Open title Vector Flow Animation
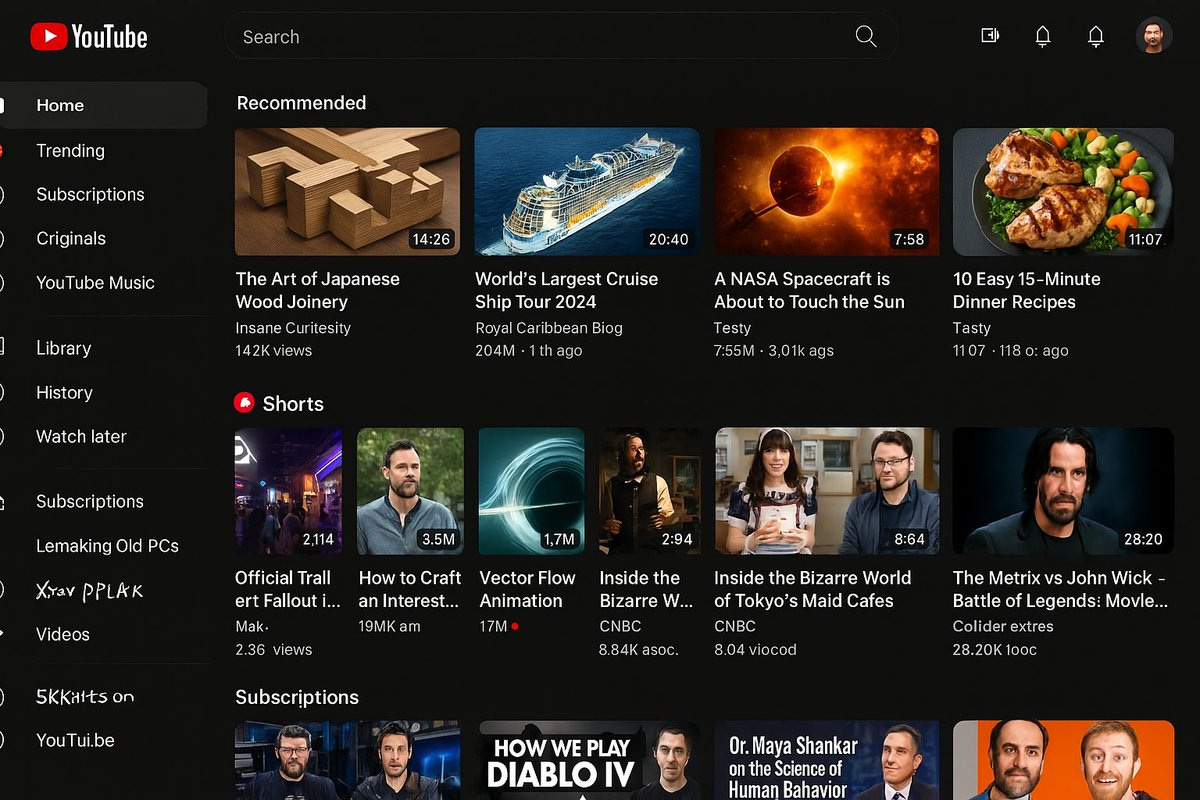1200x800 pixels. tap(527, 589)
